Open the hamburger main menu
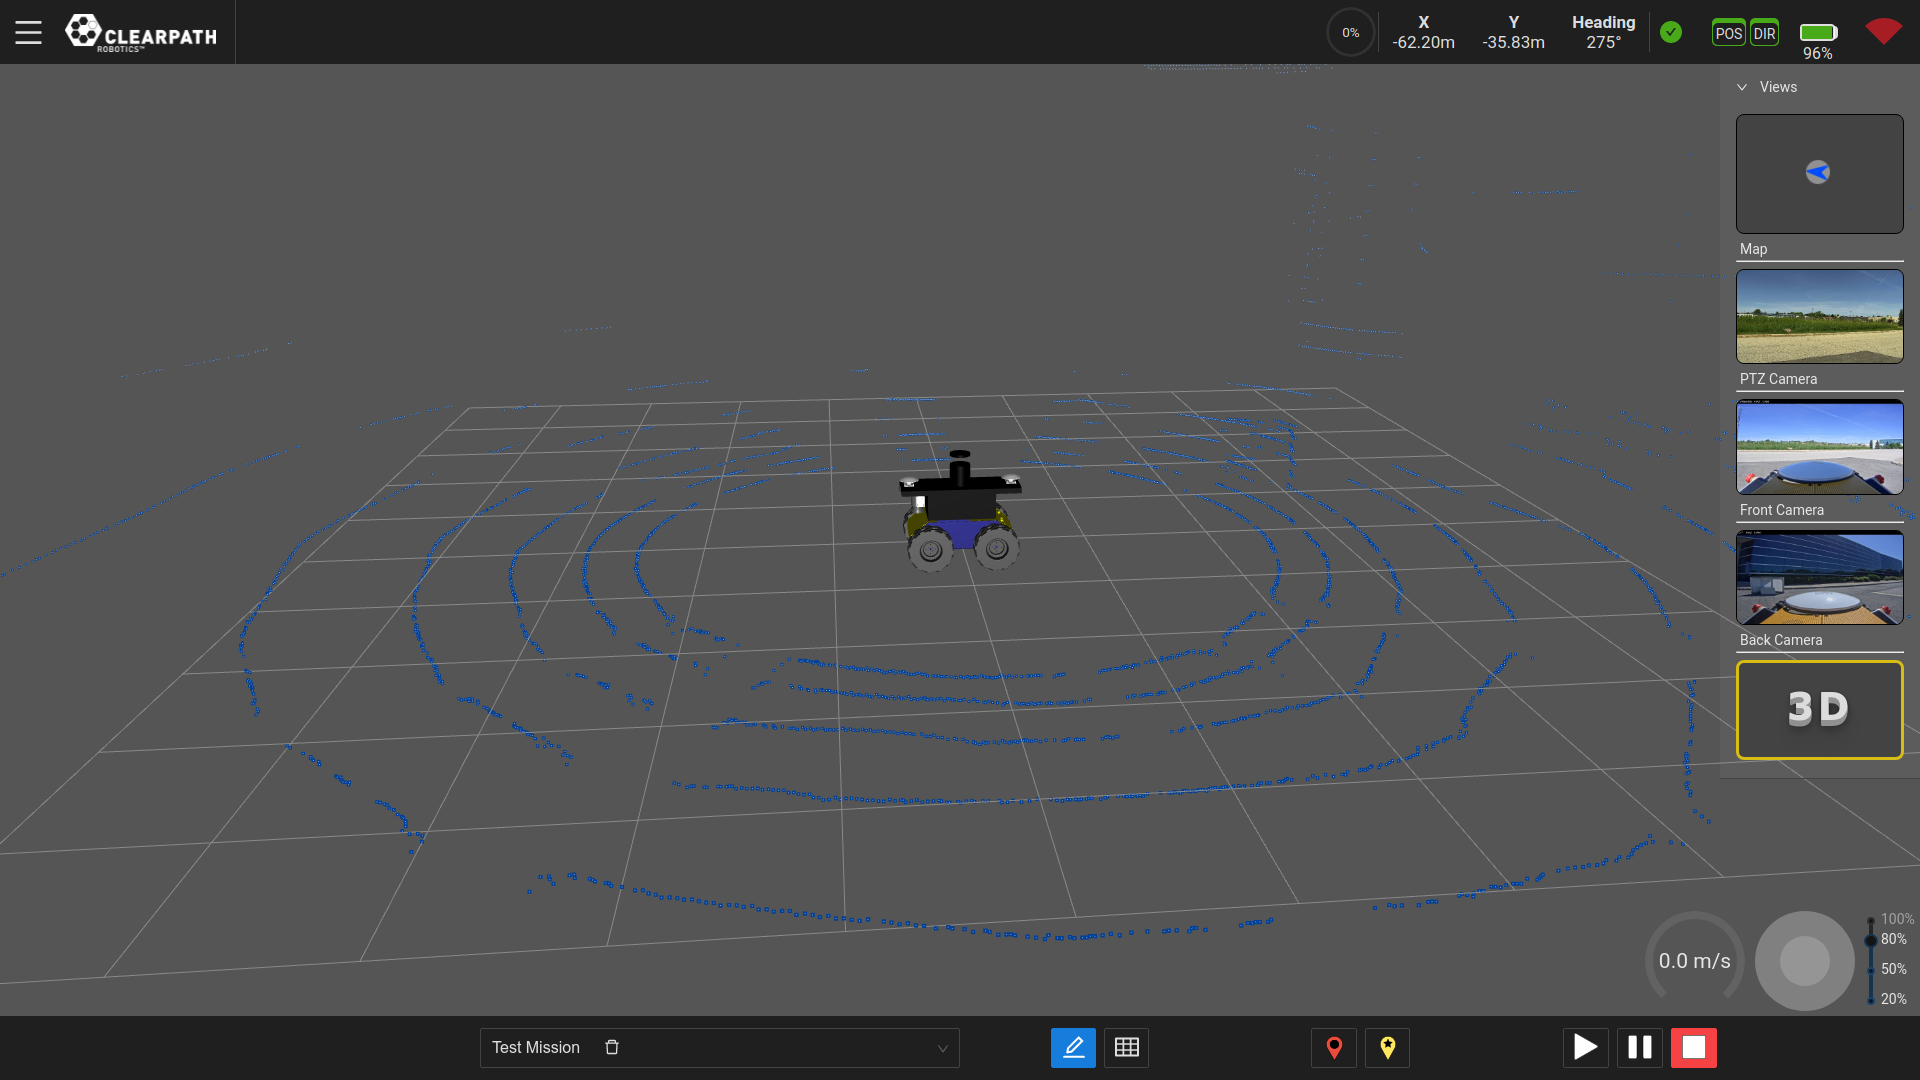1920x1080 pixels. point(28,32)
